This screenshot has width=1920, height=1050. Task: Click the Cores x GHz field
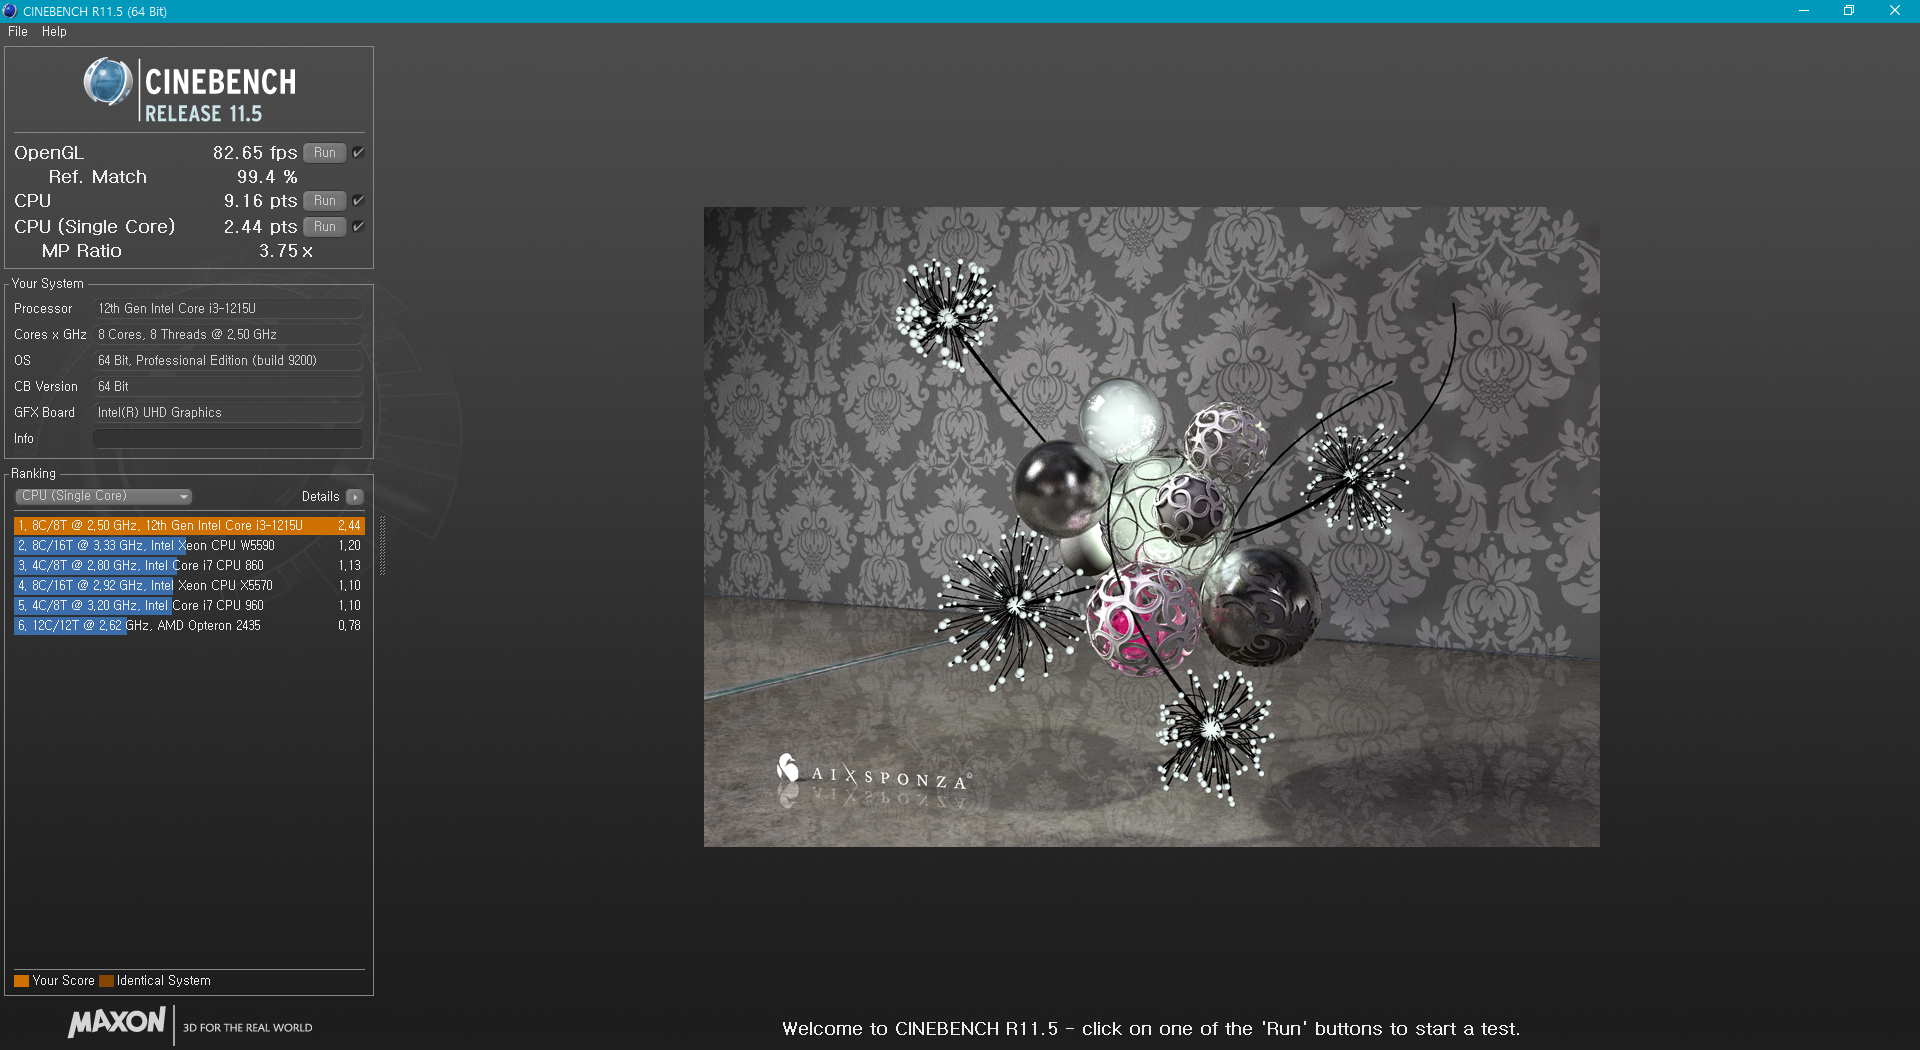(x=228, y=335)
